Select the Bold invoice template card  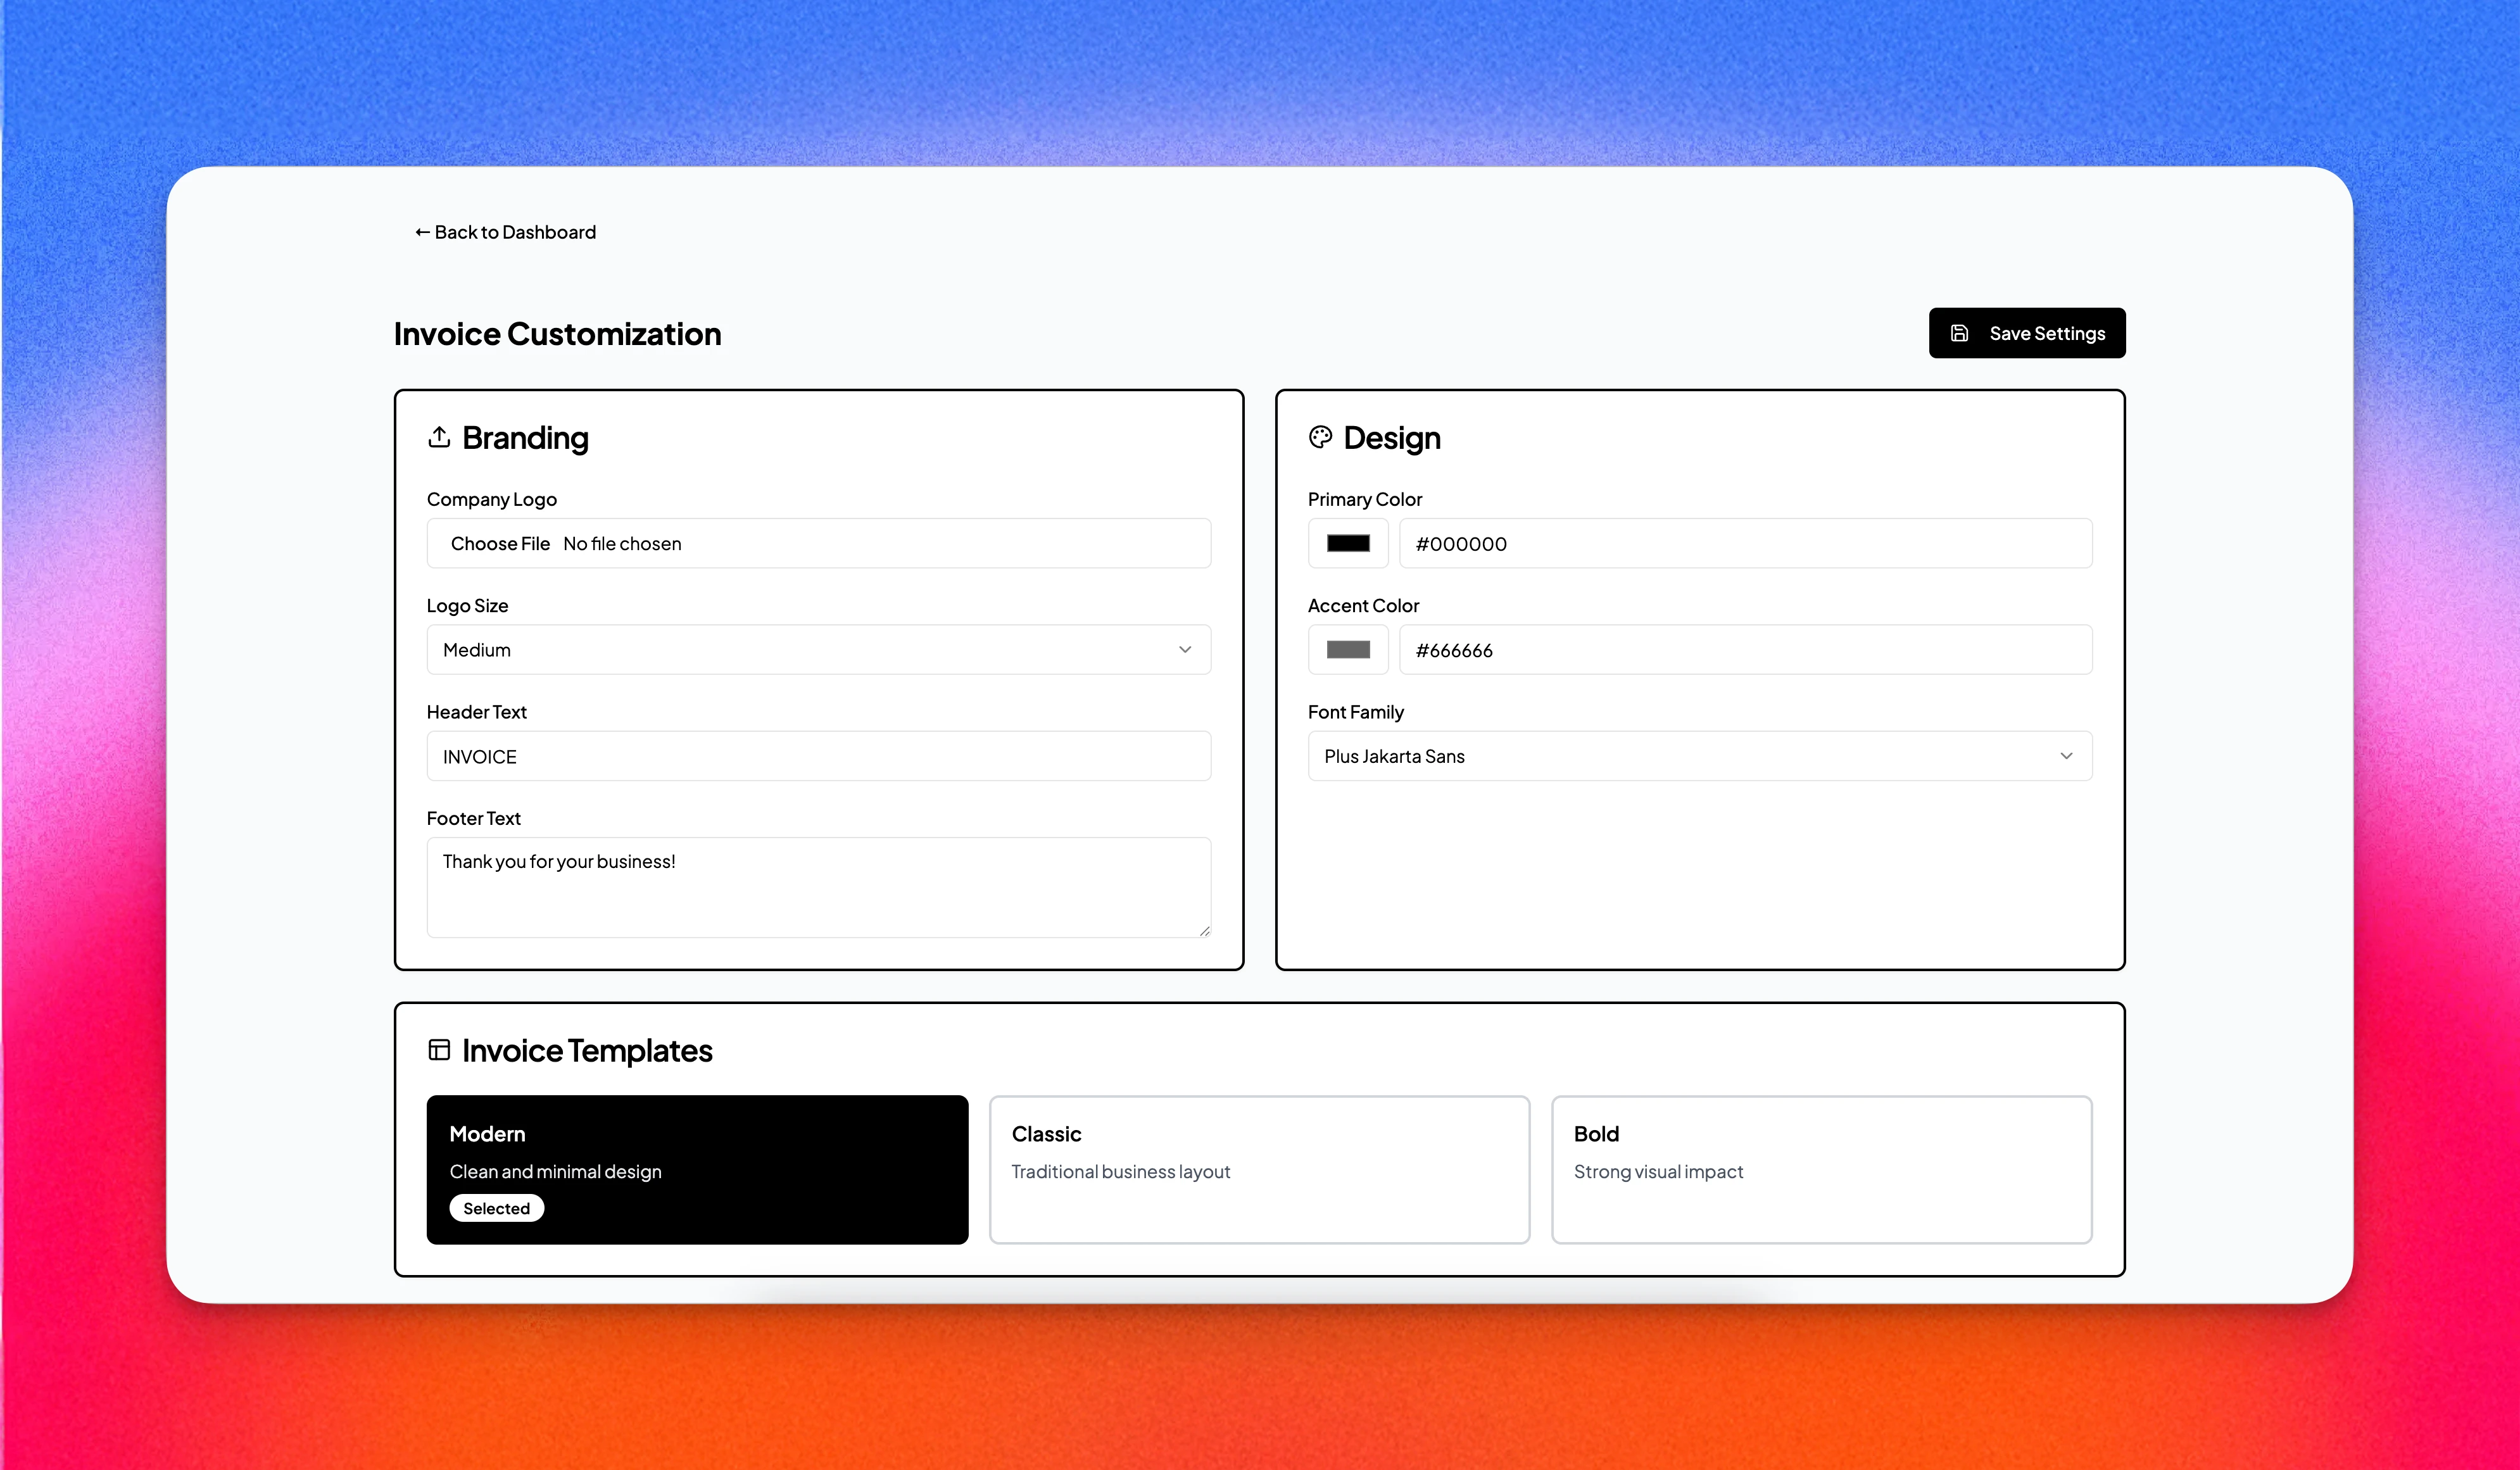click(x=1821, y=1170)
